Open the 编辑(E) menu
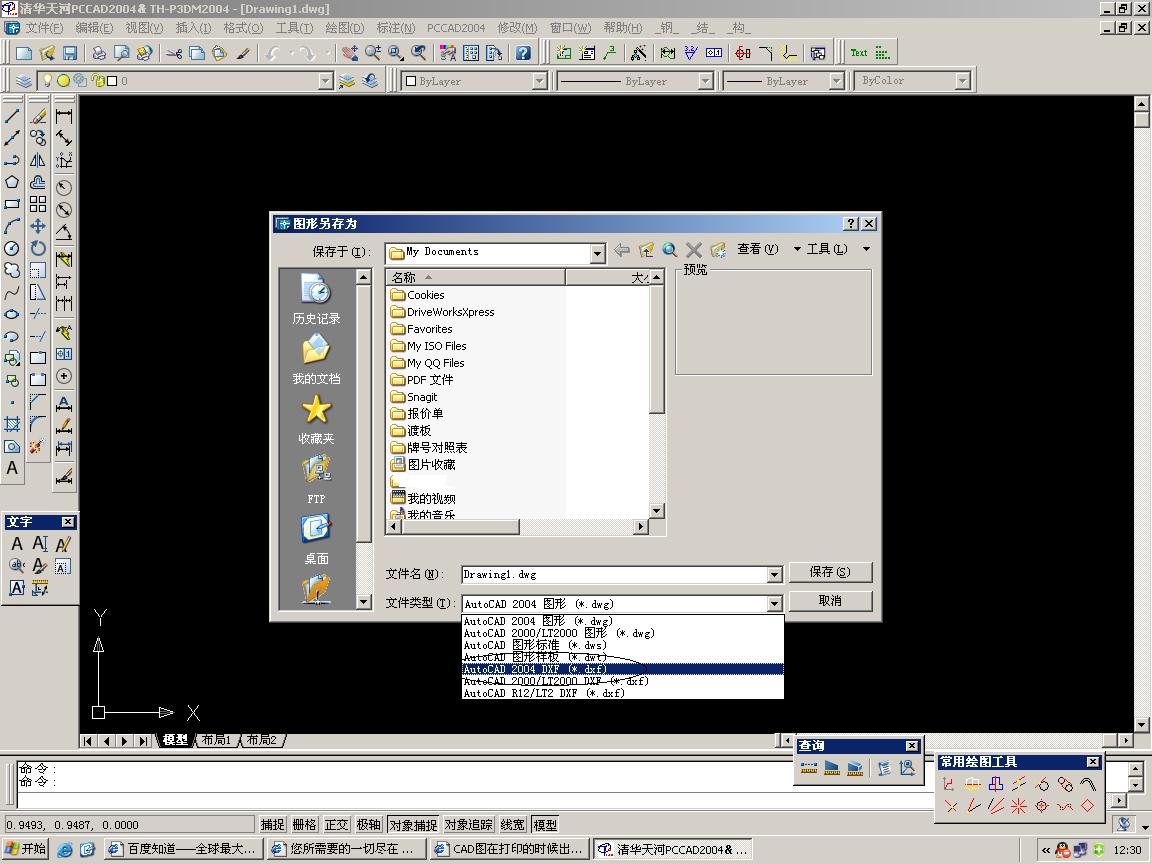Screen dimensions: 1152x864 pos(94,28)
